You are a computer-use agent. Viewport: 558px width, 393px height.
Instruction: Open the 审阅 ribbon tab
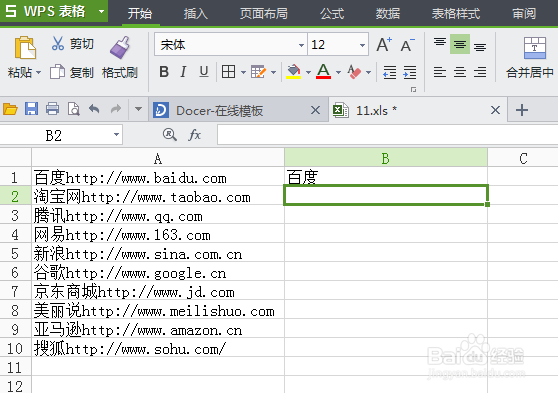524,14
